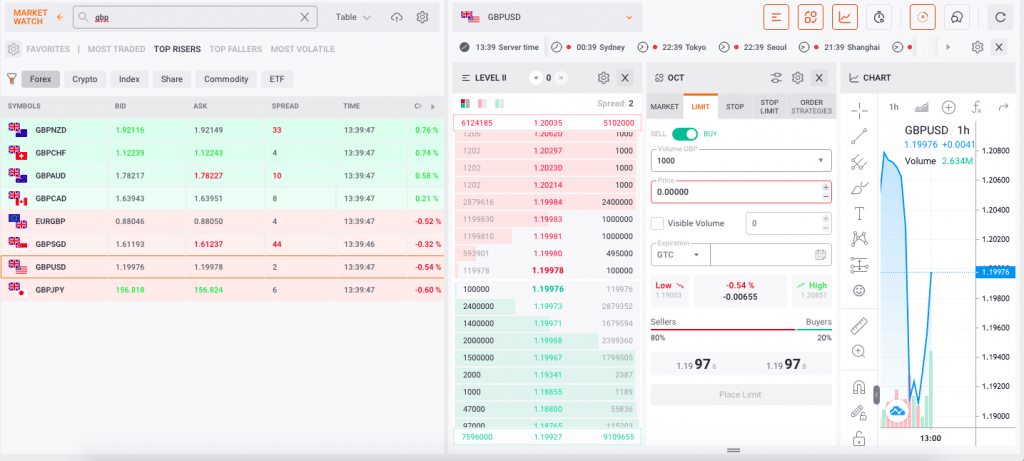This screenshot has height=461, width=1024.
Task: Open the chat bubbles toolbar button
Action: click(957, 17)
